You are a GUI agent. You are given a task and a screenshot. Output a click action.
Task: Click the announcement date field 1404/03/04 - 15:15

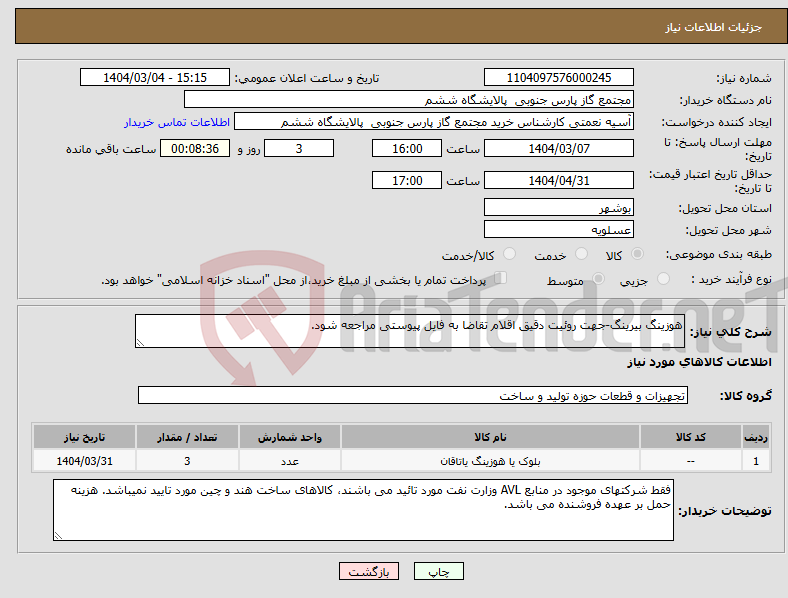tap(155, 77)
